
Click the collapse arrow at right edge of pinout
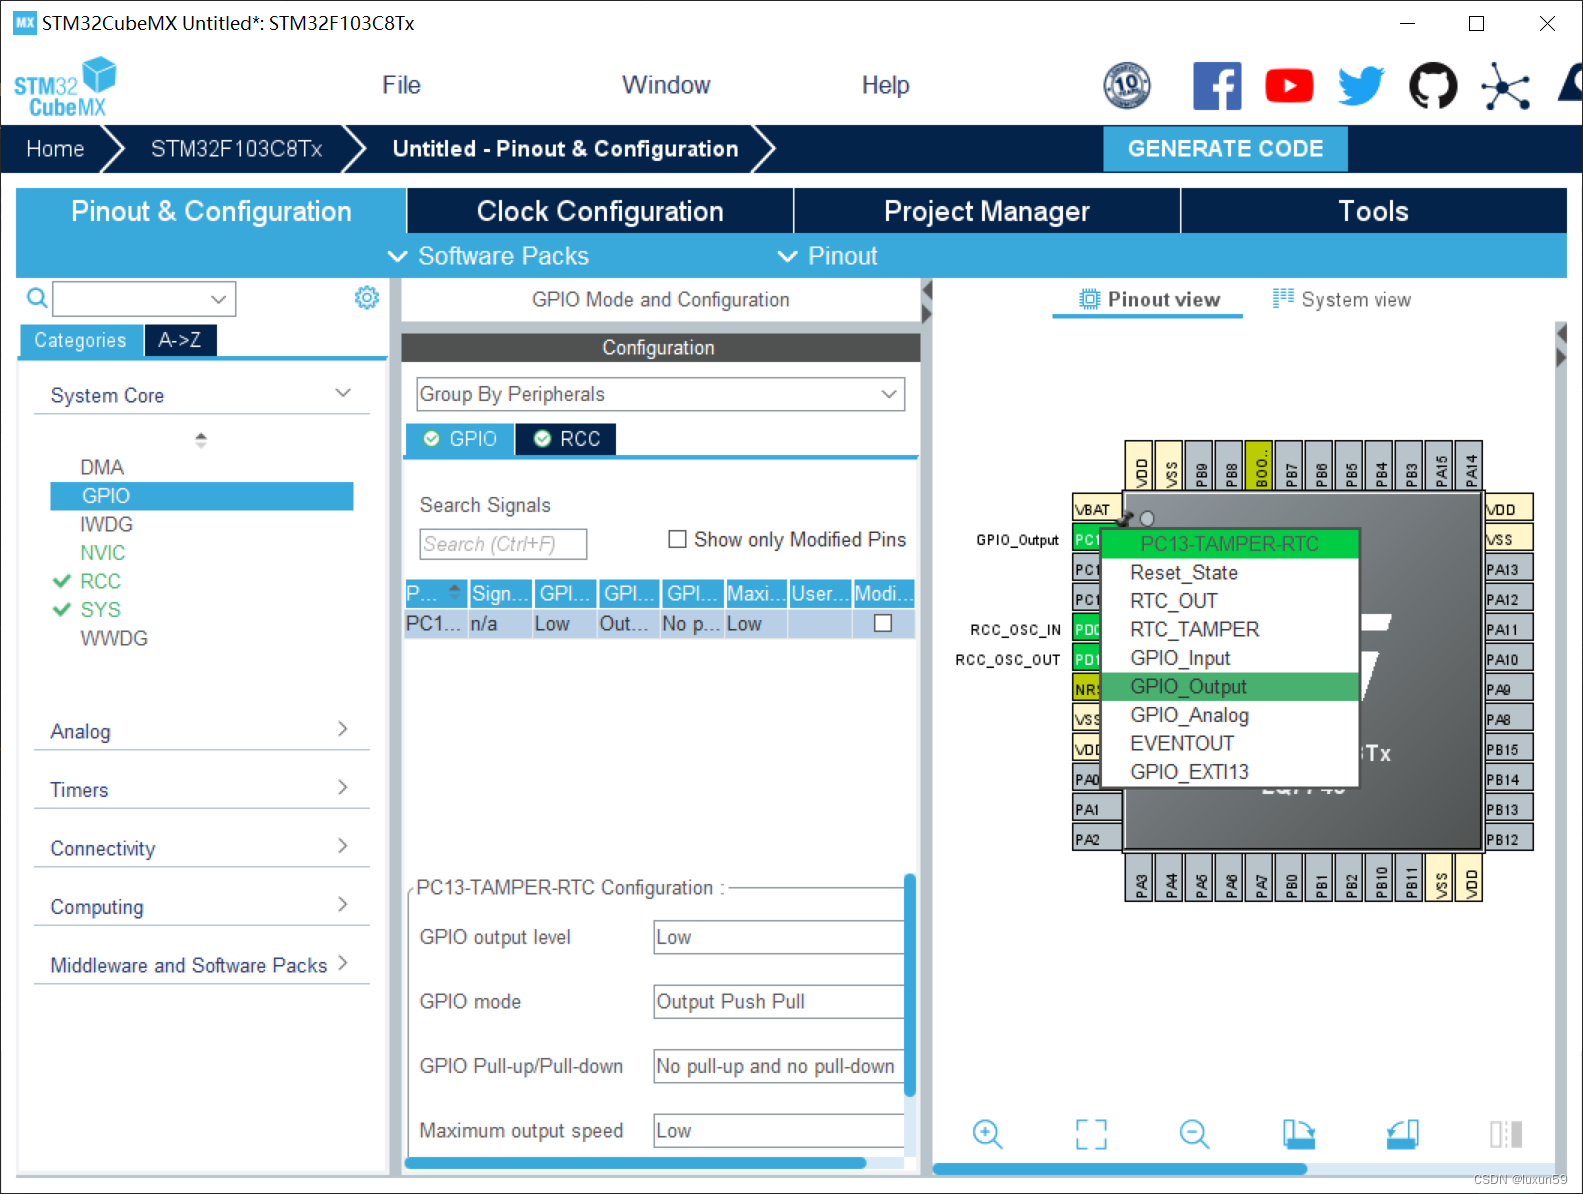pyautogui.click(x=1561, y=333)
